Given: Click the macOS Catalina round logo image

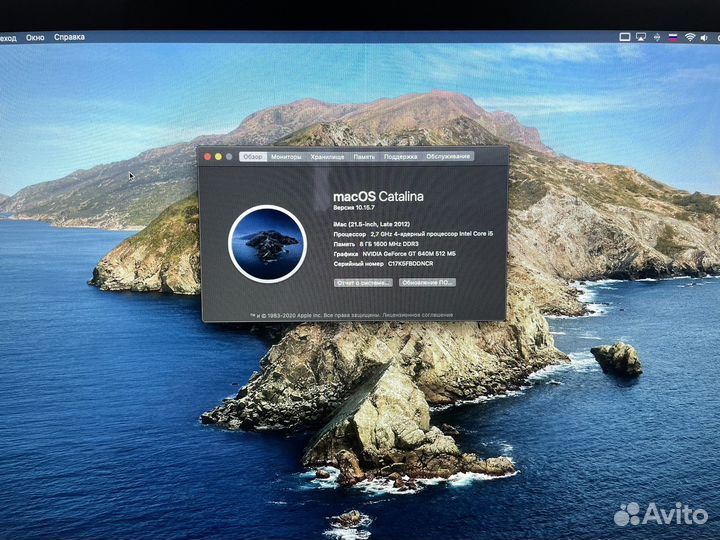Looking at the screenshot, I should (267, 243).
